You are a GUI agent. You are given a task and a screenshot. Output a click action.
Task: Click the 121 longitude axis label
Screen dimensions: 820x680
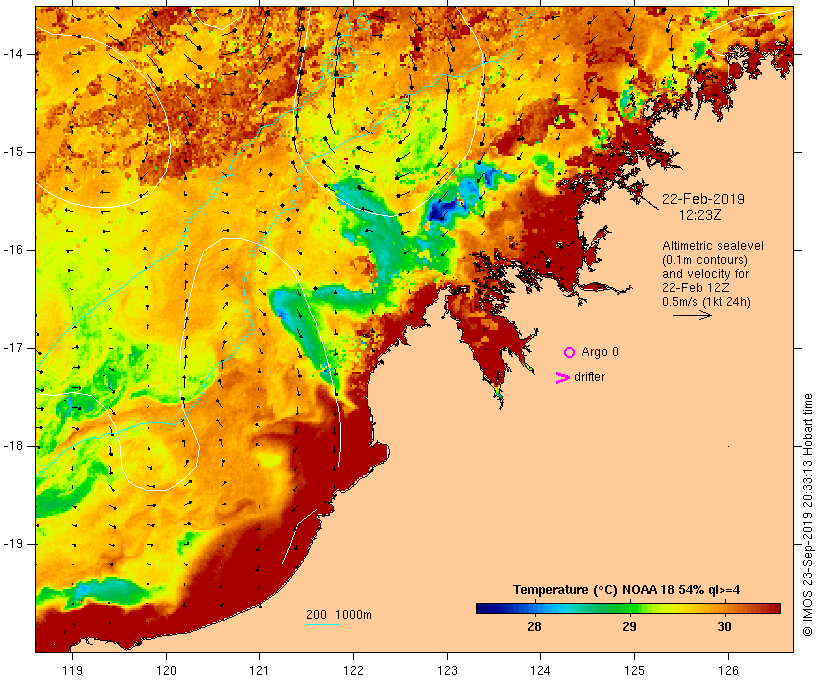point(259,670)
